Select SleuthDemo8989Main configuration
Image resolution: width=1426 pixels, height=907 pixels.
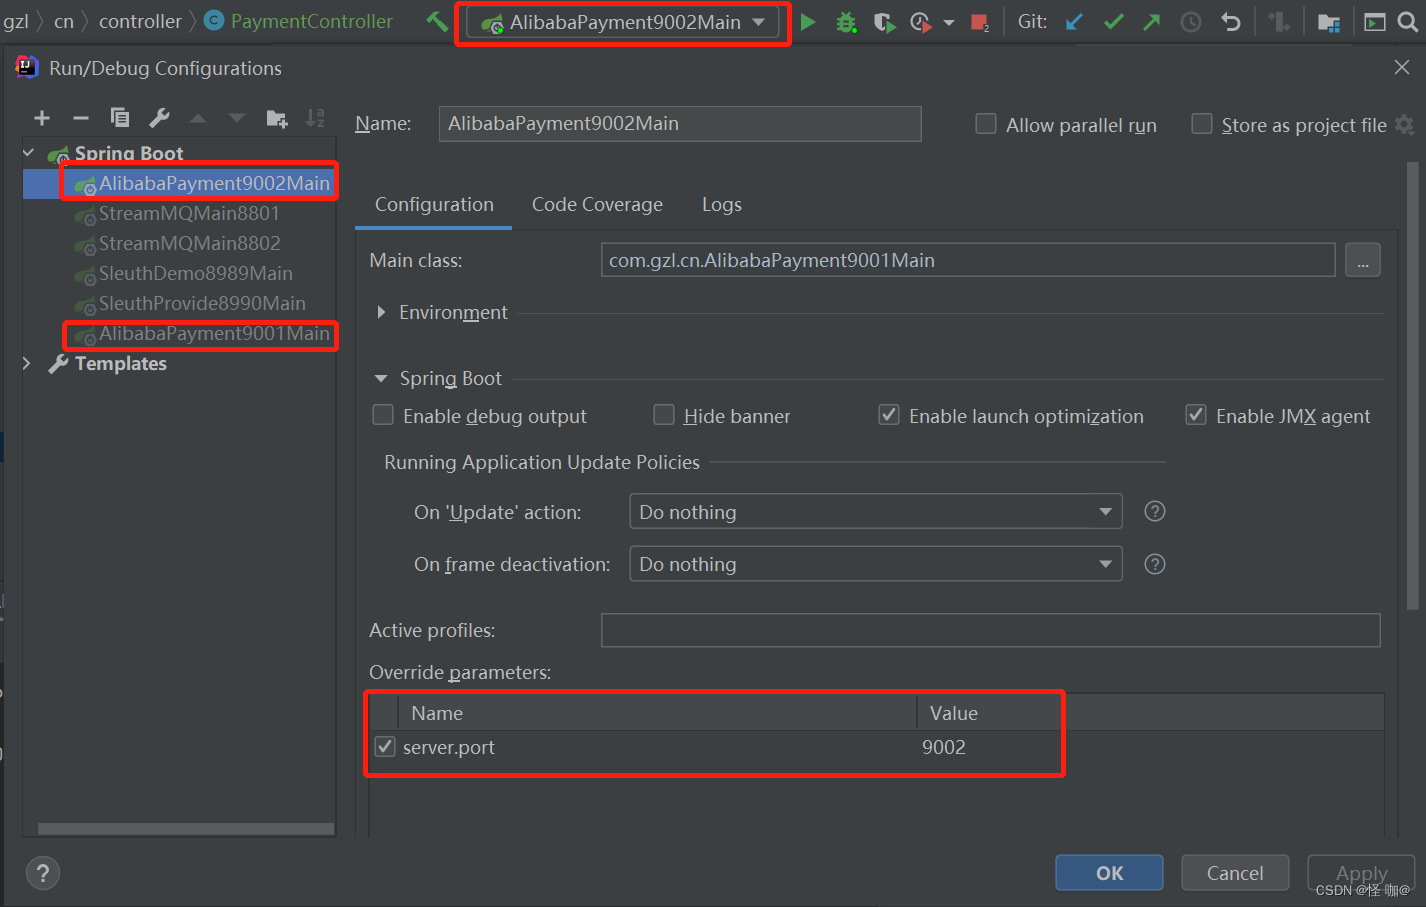pos(196,273)
